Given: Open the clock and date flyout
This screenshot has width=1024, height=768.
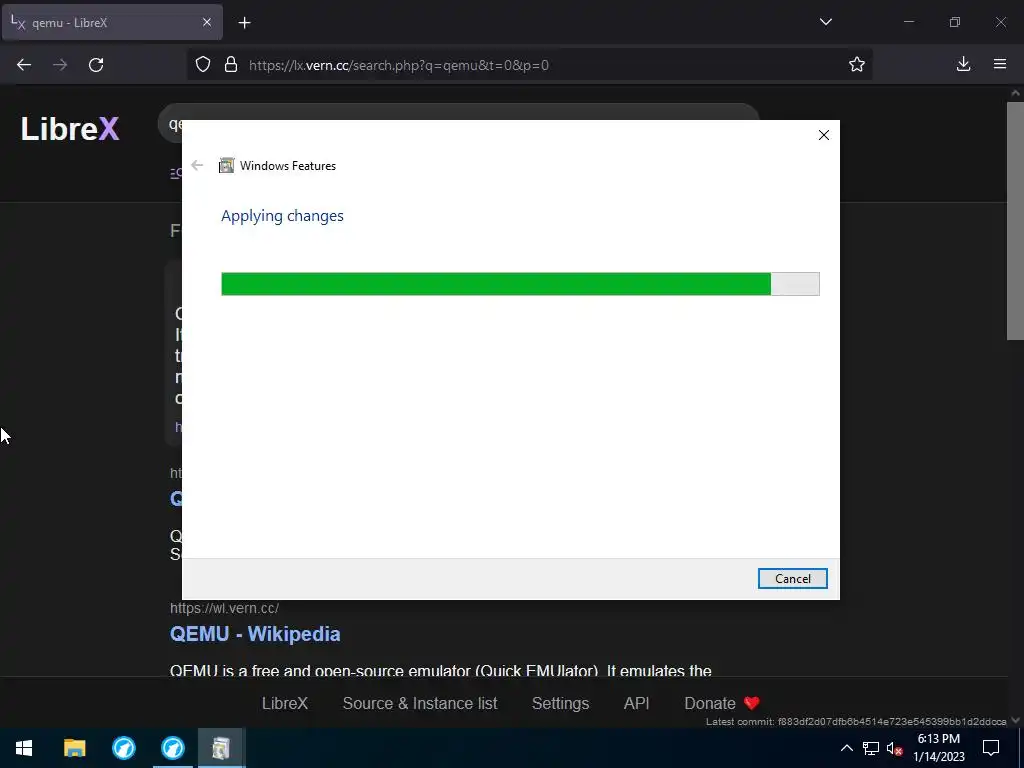Looking at the screenshot, I should tap(938, 748).
